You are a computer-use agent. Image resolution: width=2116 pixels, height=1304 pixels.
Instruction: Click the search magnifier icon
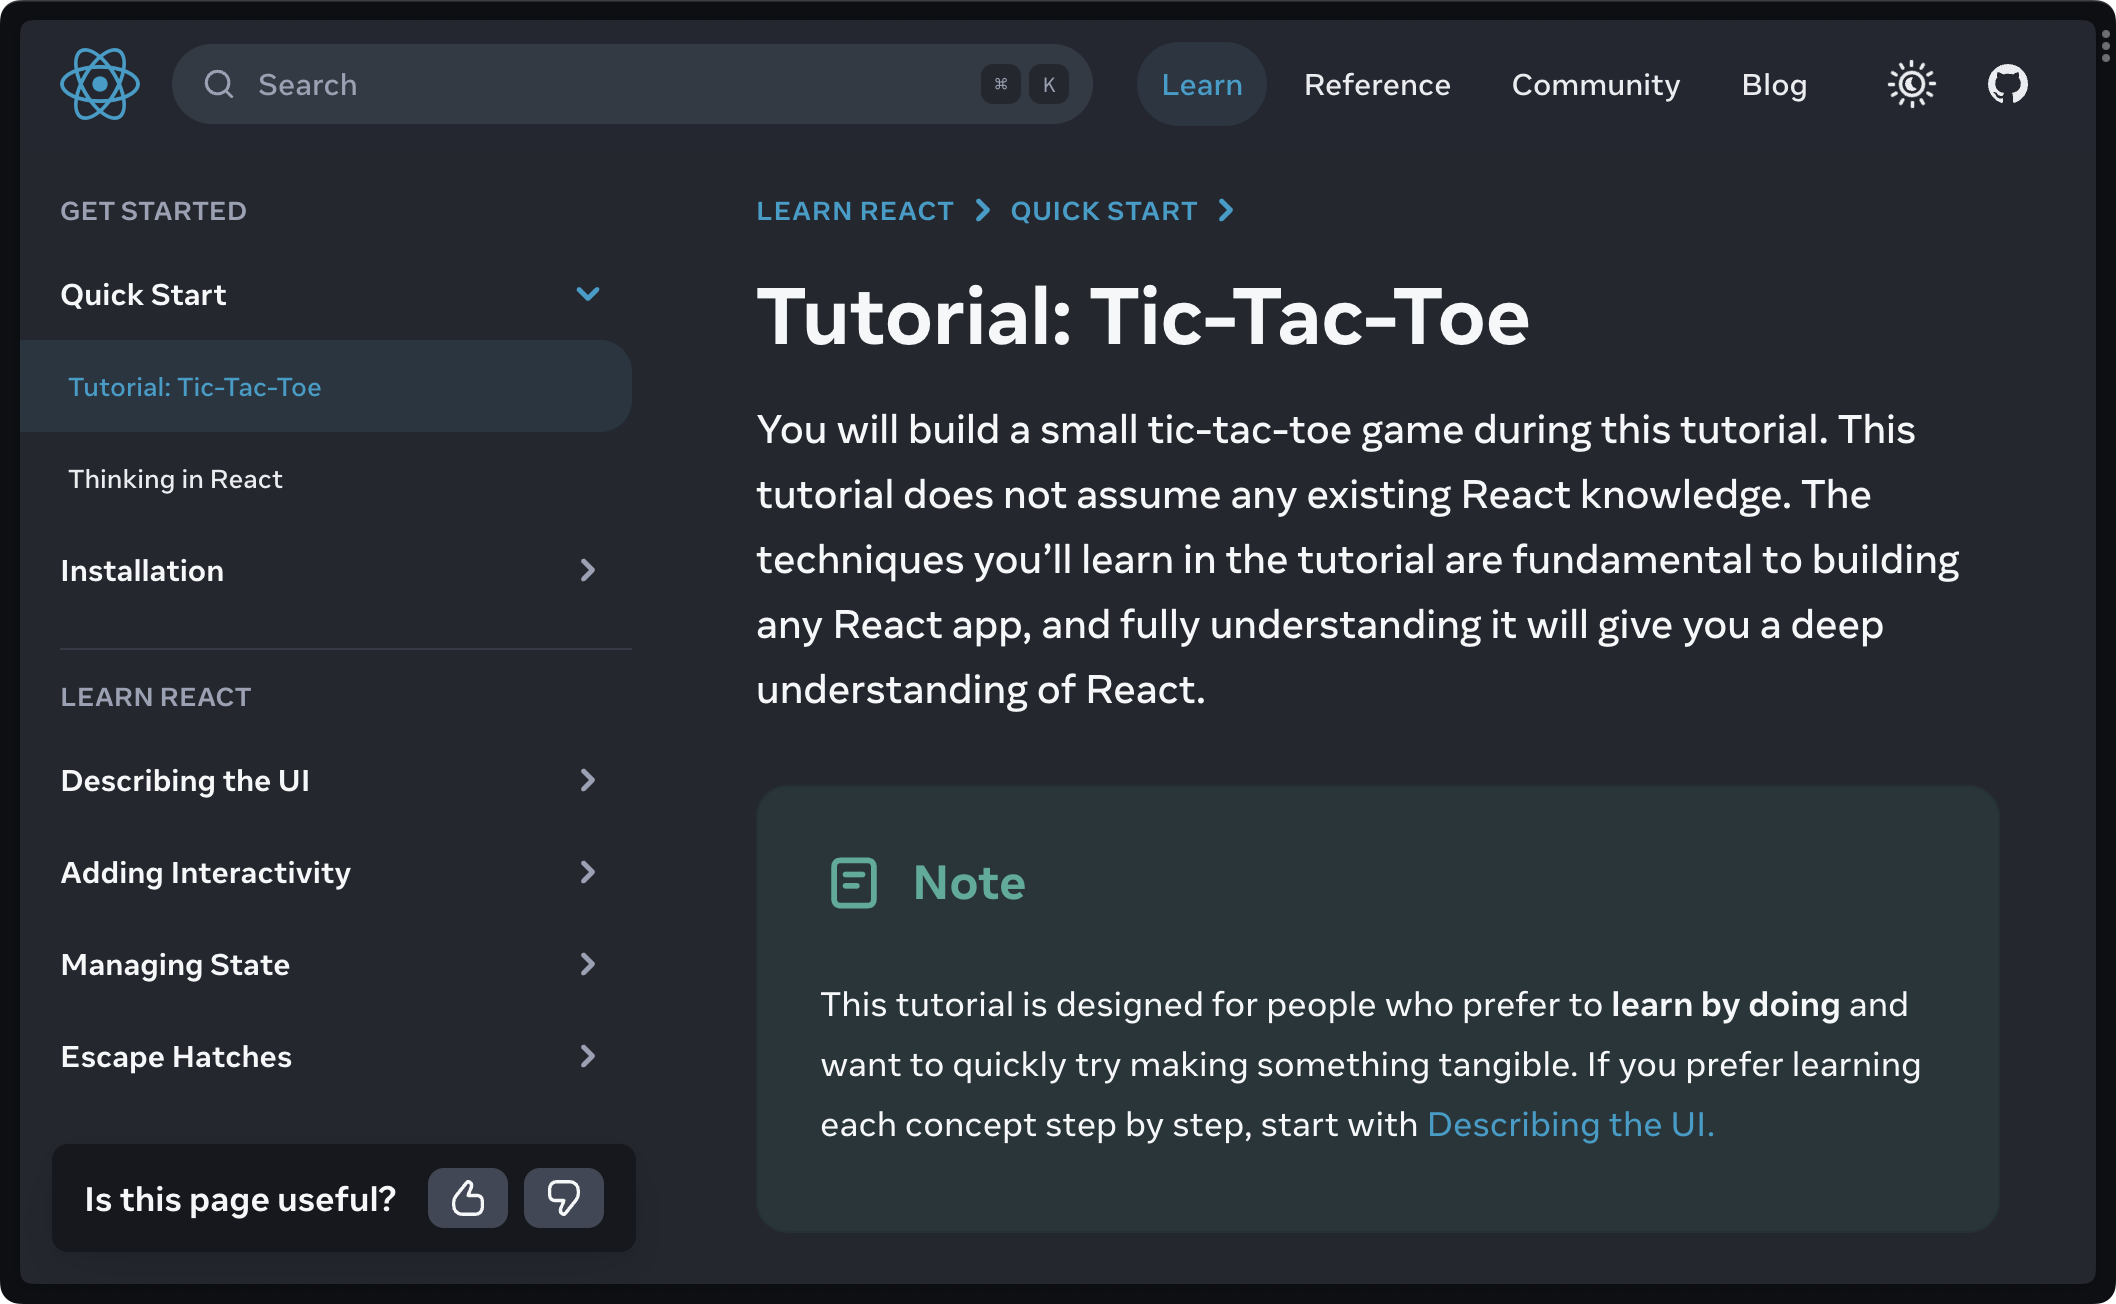219,84
